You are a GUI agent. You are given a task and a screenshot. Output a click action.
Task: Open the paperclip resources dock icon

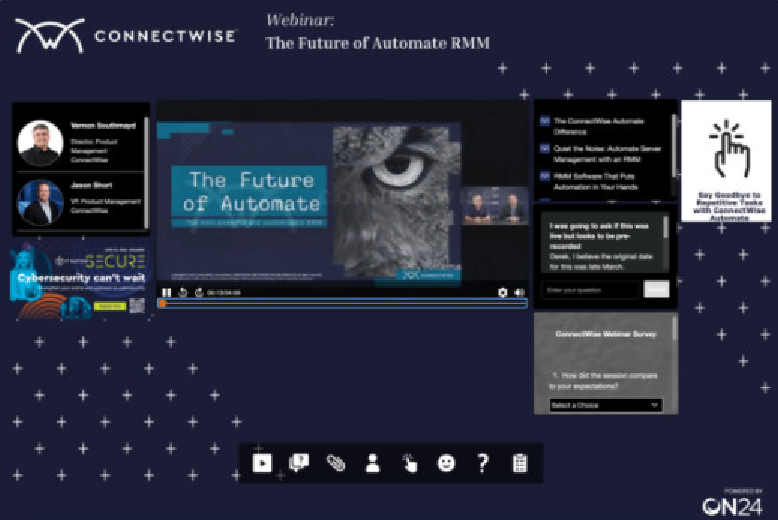pyautogui.click(x=335, y=463)
